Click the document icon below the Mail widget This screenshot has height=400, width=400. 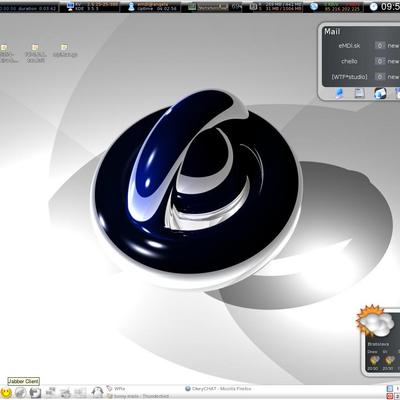click(x=359, y=93)
